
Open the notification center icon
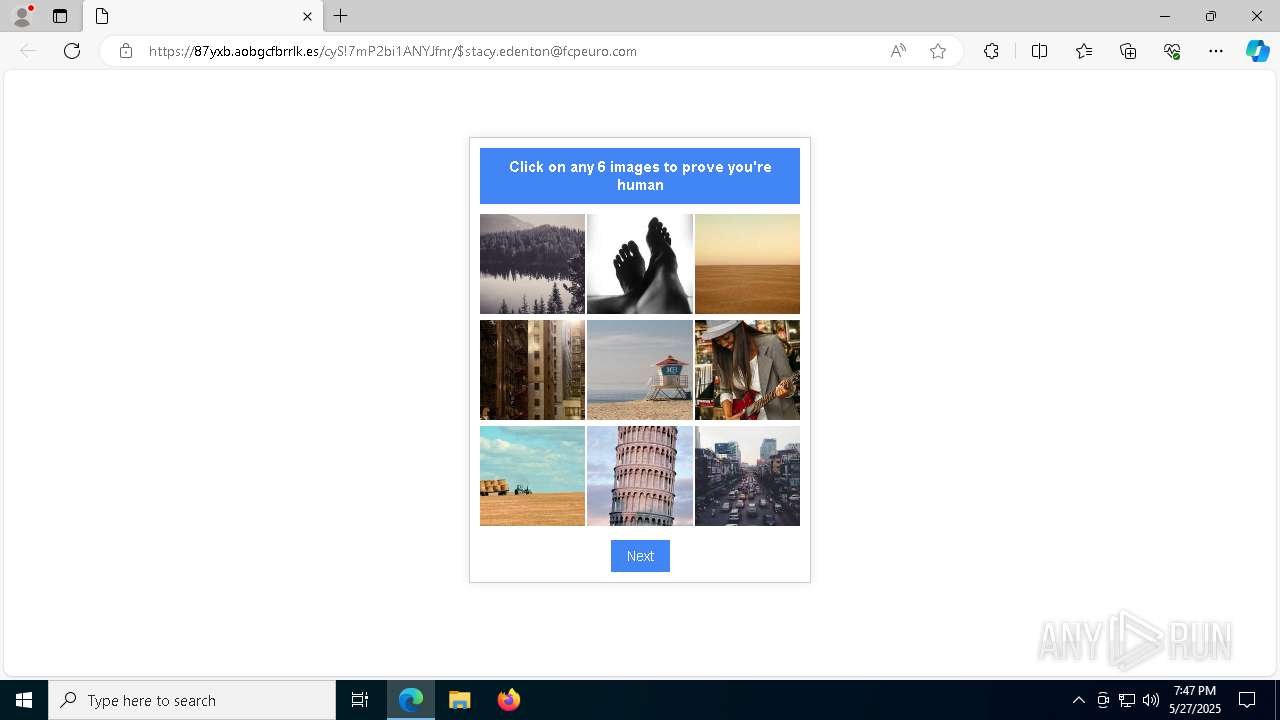click(x=1247, y=700)
